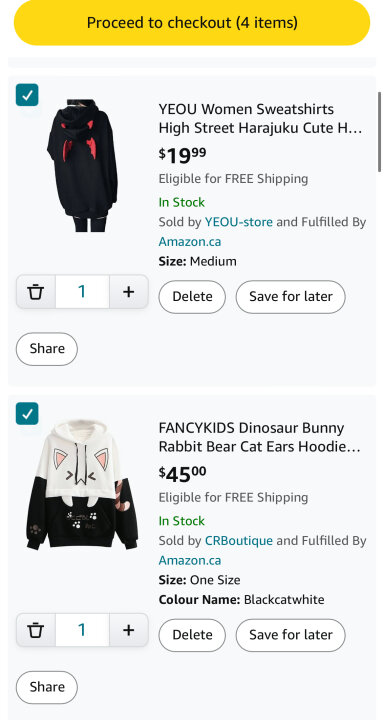Open the YEOU-store seller link
The image size is (384, 720).
238,222
